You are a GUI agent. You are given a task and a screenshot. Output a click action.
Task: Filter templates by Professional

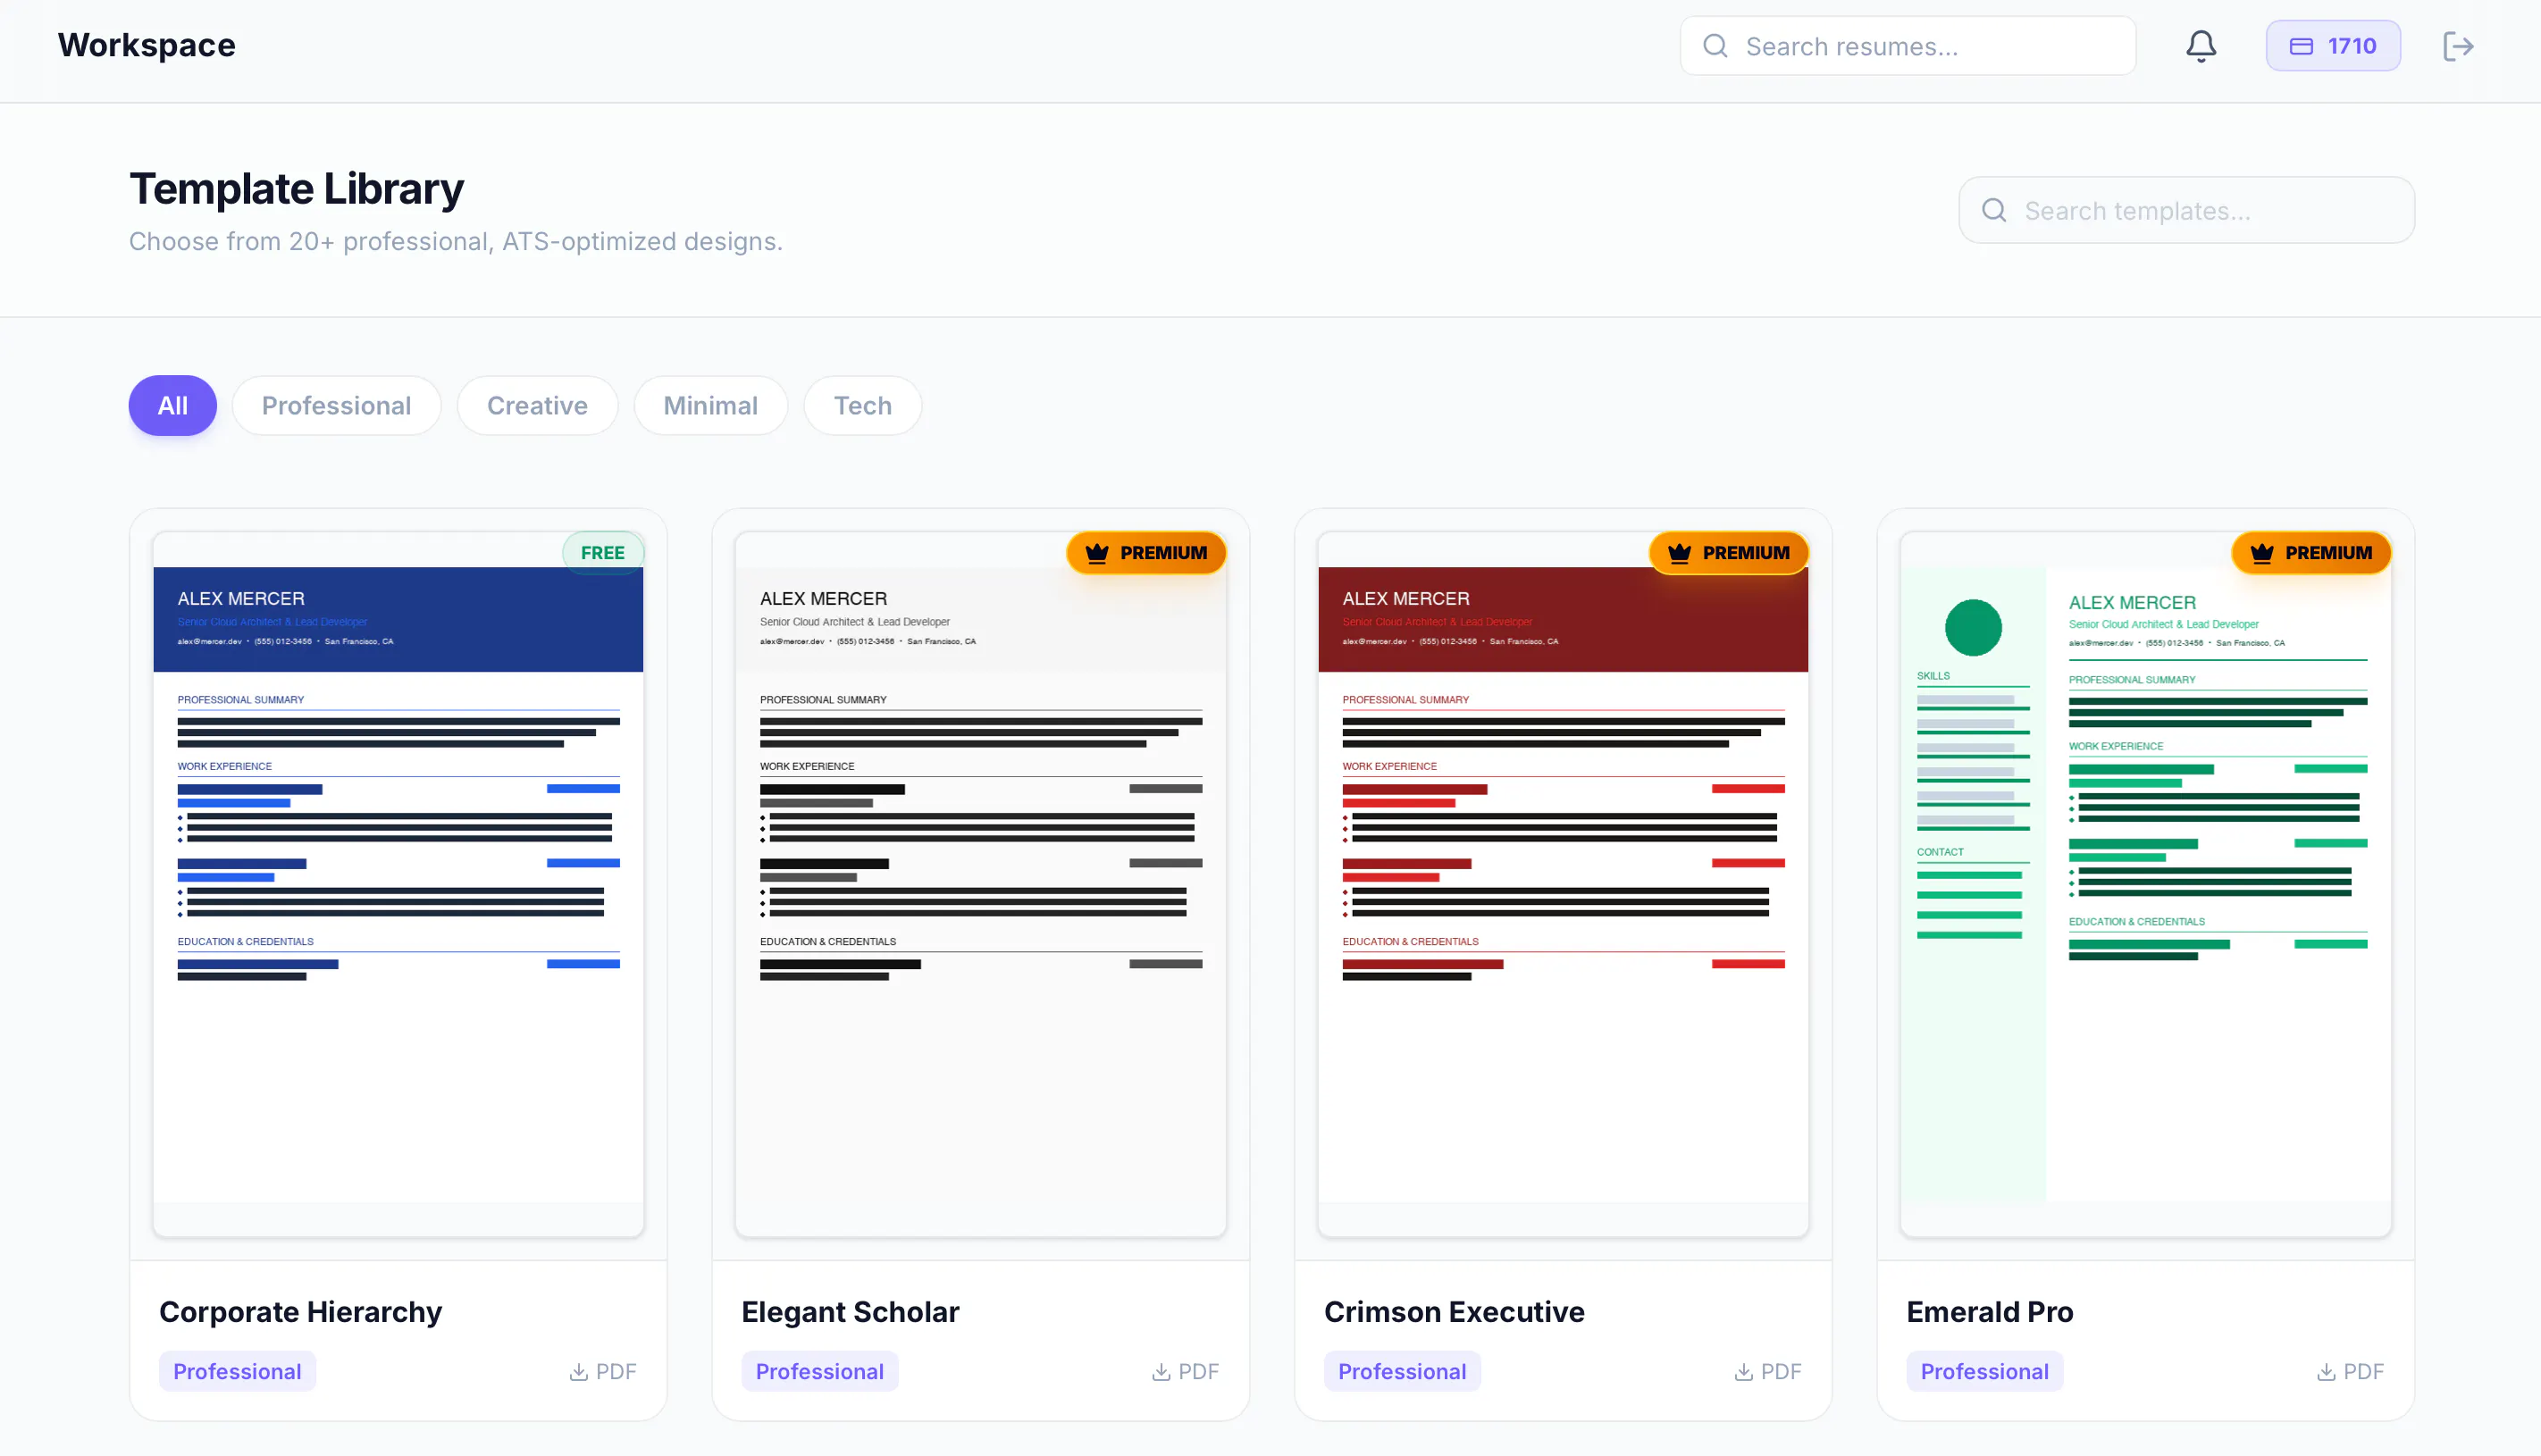point(336,405)
